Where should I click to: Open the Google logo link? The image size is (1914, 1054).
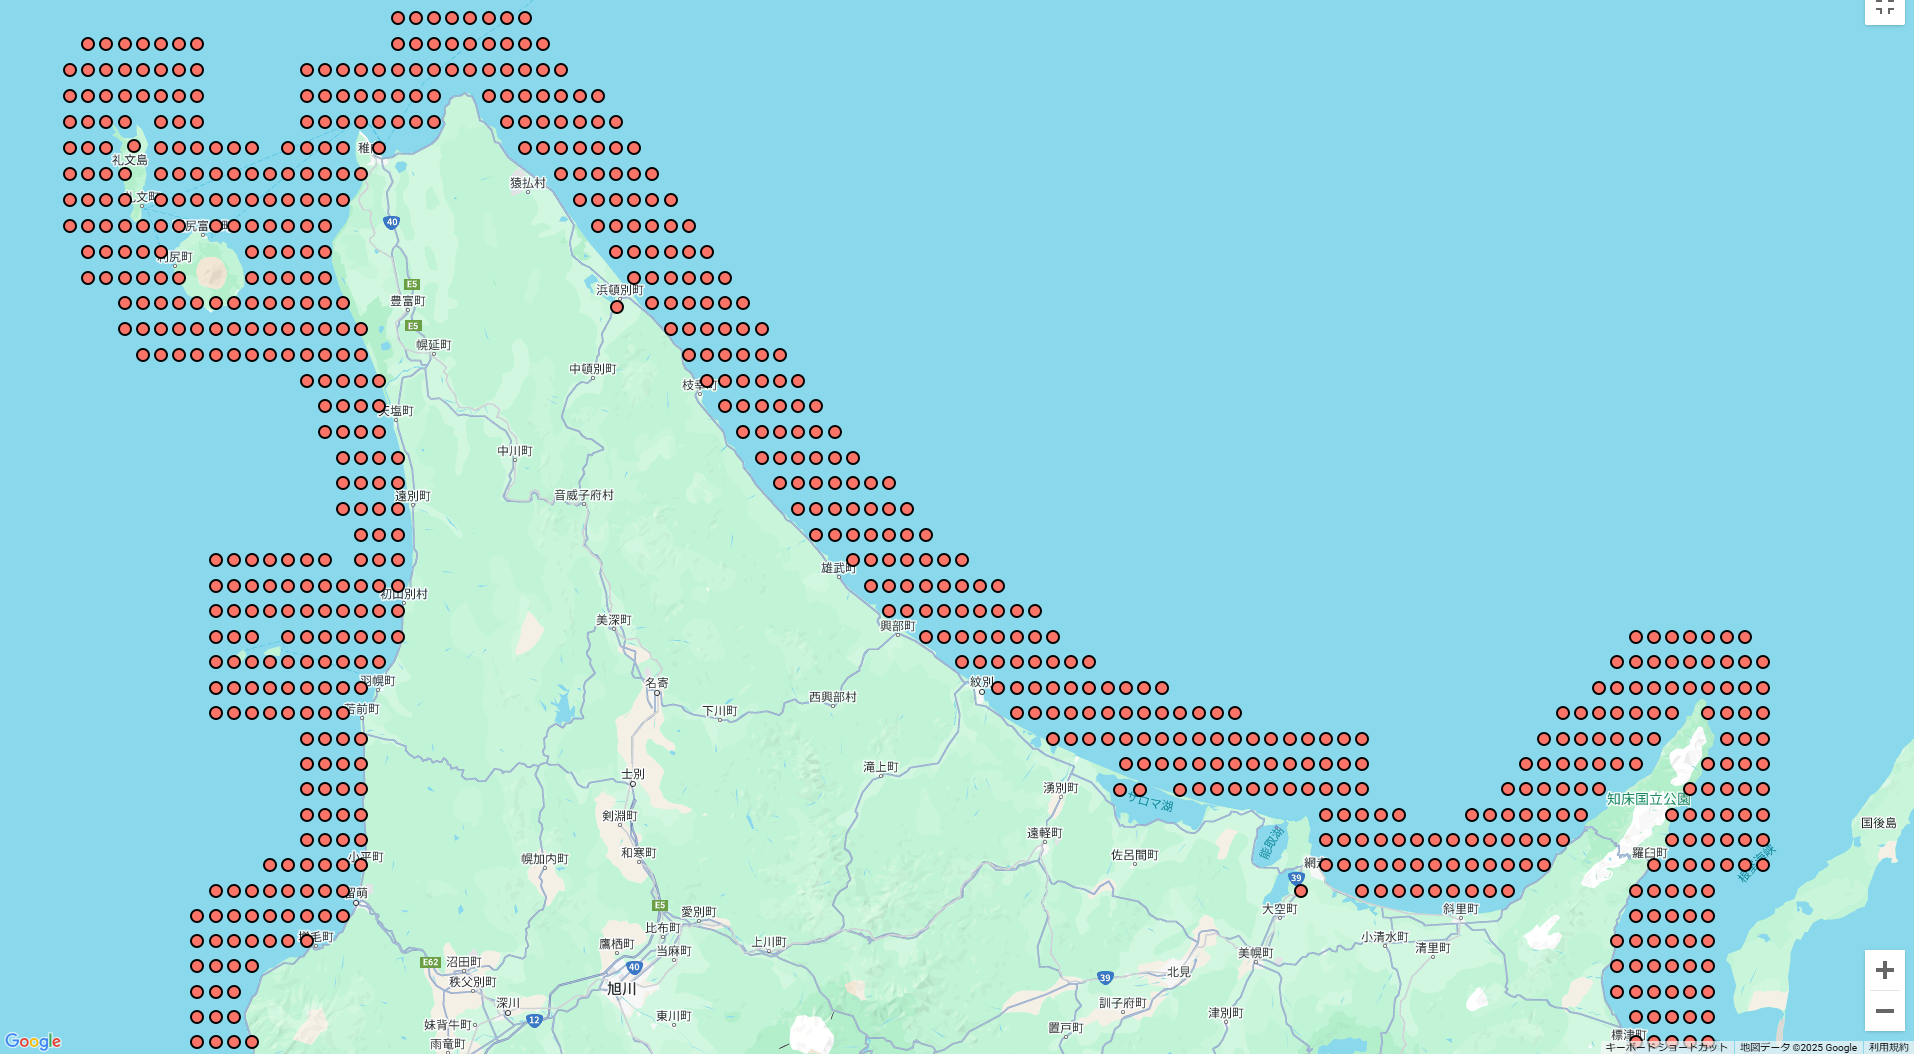point(33,1041)
